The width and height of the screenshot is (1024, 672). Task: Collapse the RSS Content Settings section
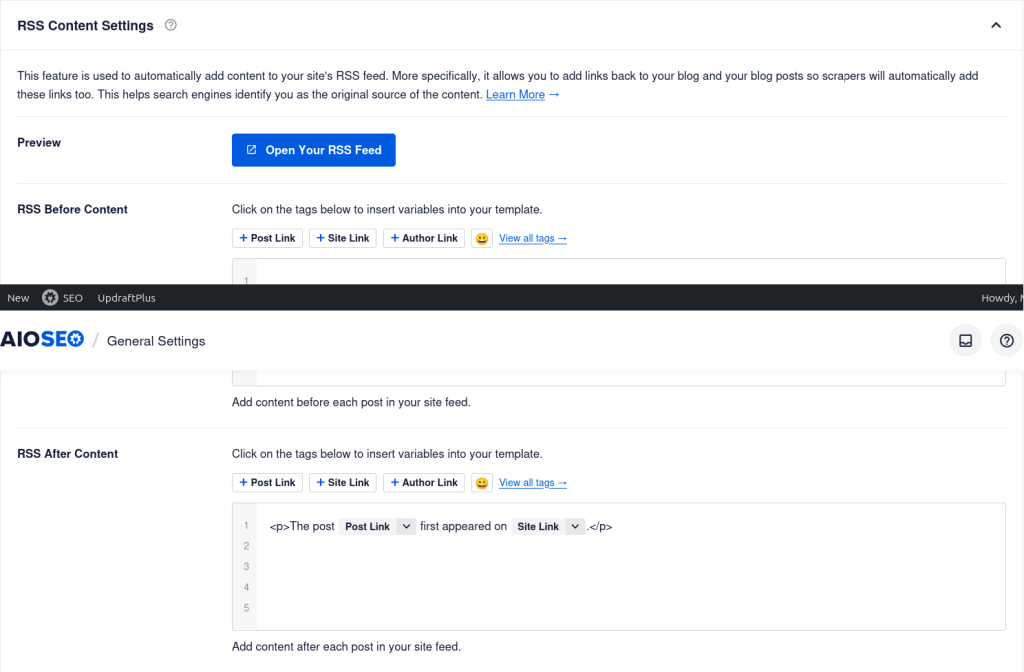(x=995, y=25)
